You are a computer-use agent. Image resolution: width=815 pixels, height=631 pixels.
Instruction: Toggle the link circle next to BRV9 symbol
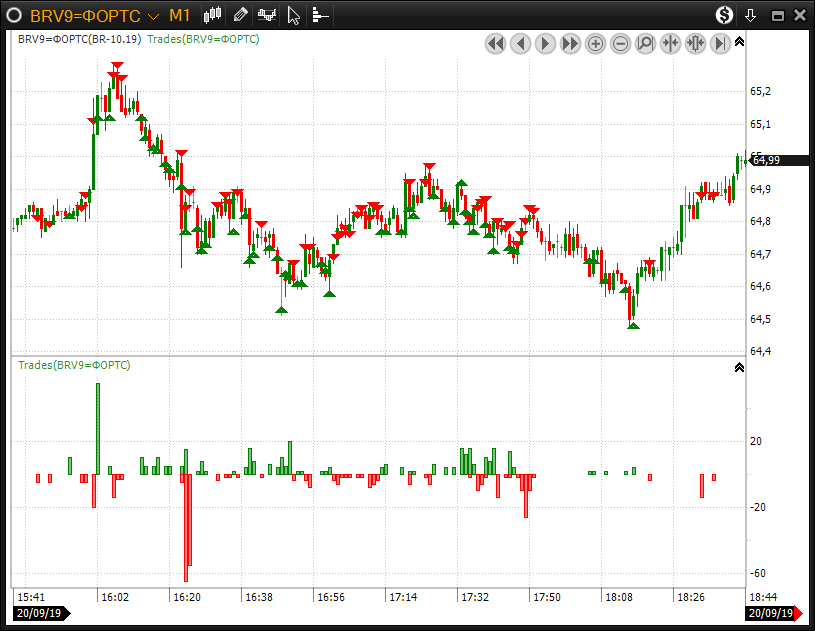click(14, 16)
